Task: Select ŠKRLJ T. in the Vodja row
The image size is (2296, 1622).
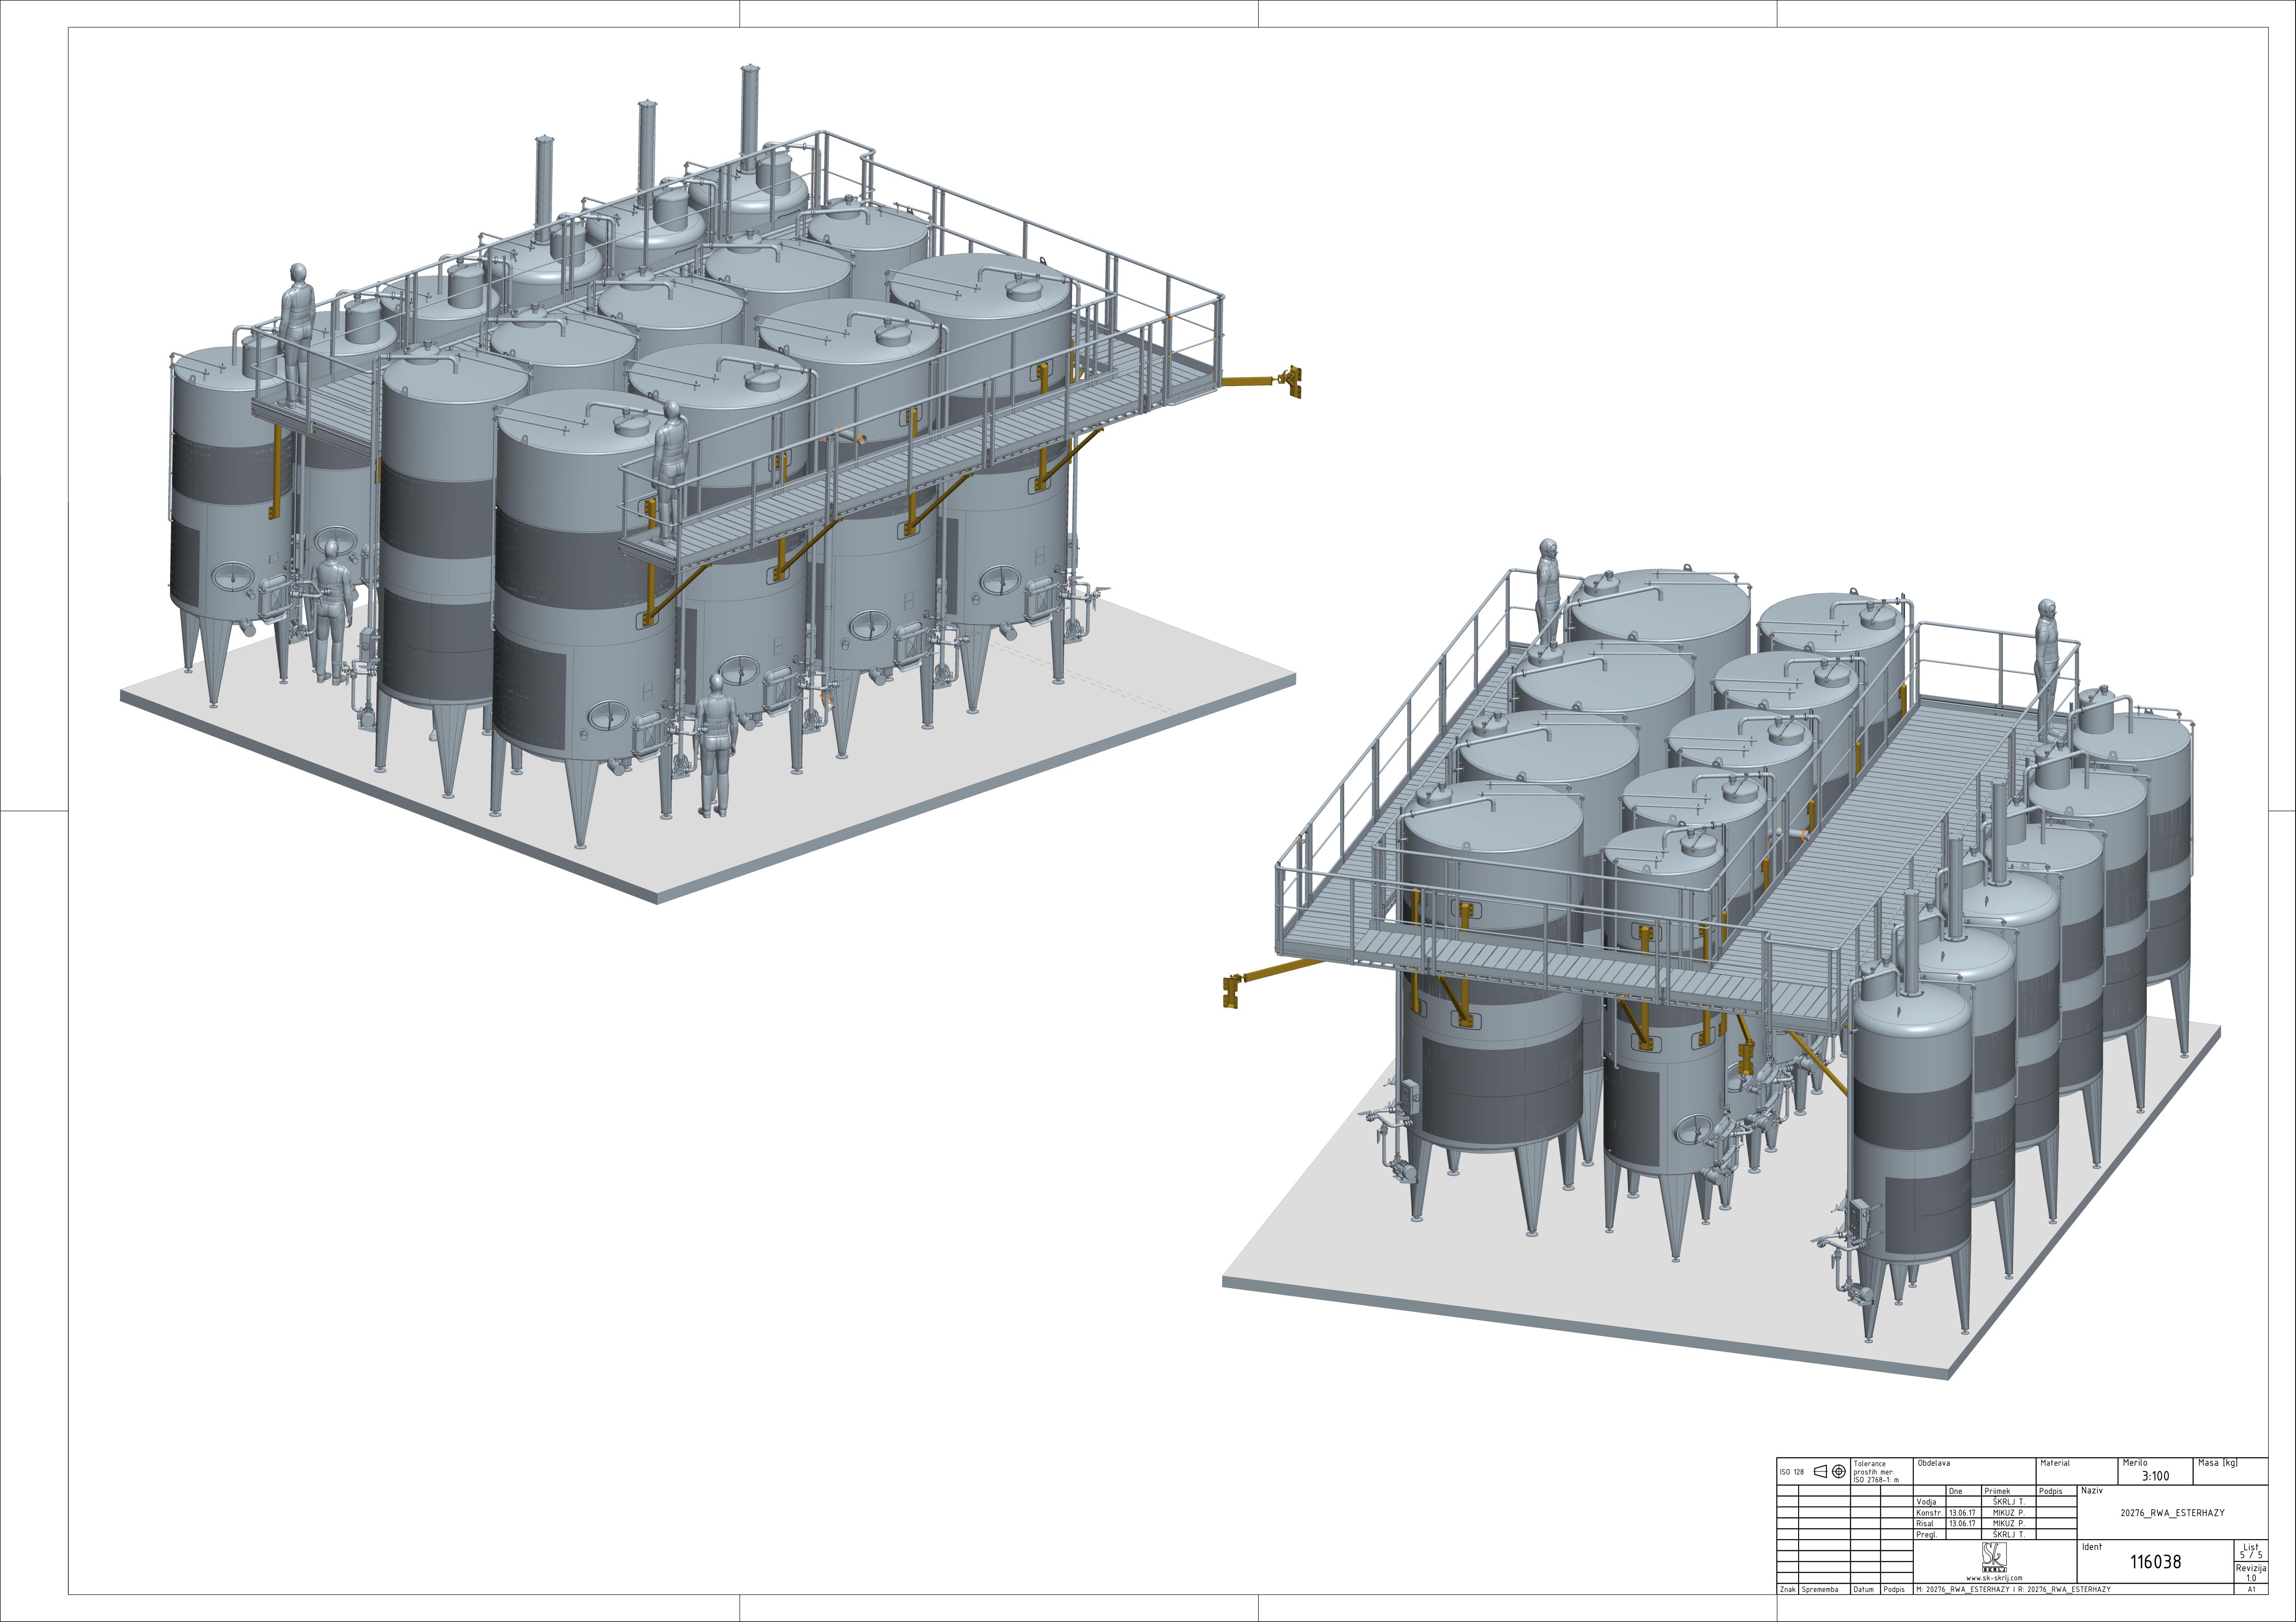Action: click(x=2009, y=1502)
